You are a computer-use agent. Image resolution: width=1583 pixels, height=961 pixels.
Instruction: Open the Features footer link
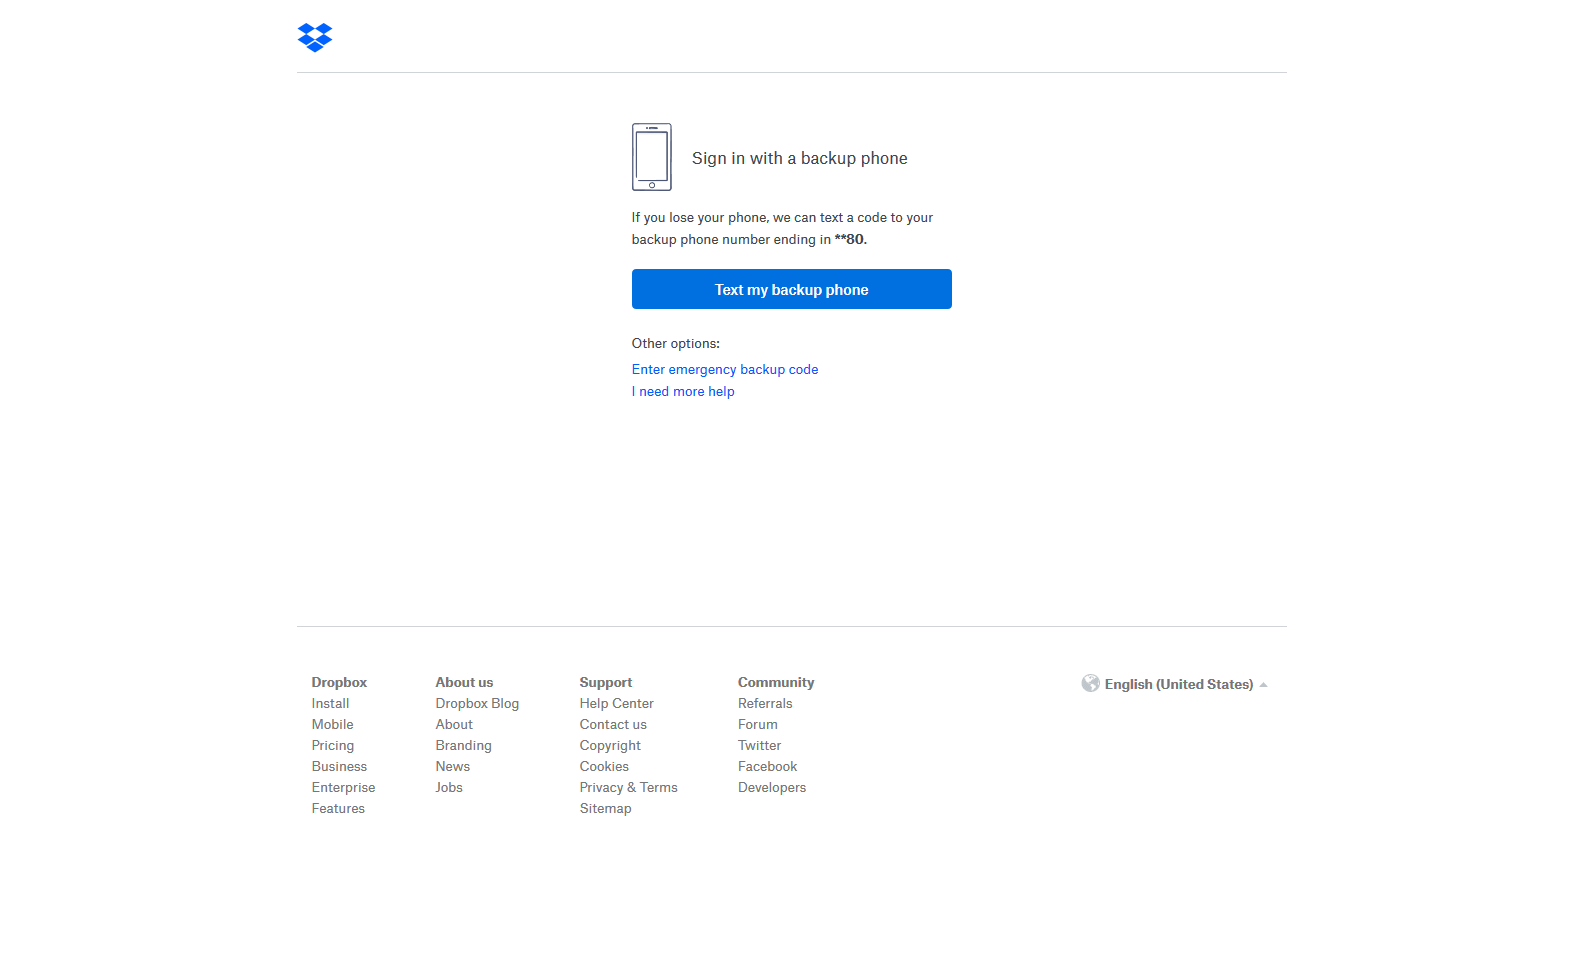pos(338,808)
